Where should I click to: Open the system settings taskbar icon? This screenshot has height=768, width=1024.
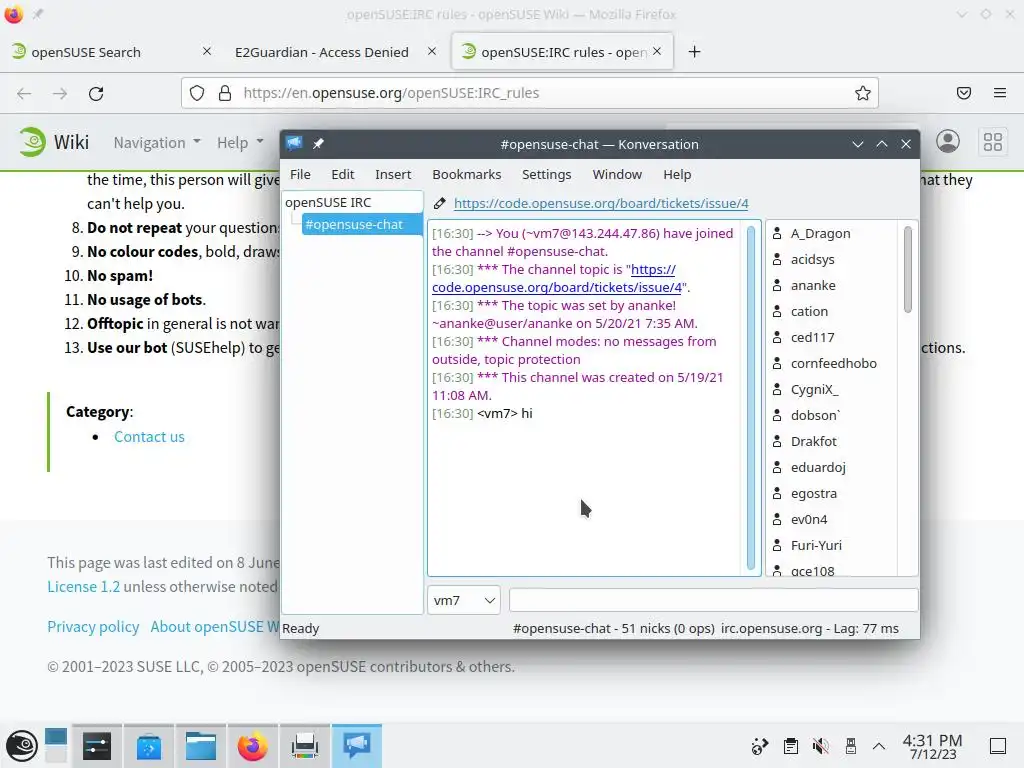point(97,746)
